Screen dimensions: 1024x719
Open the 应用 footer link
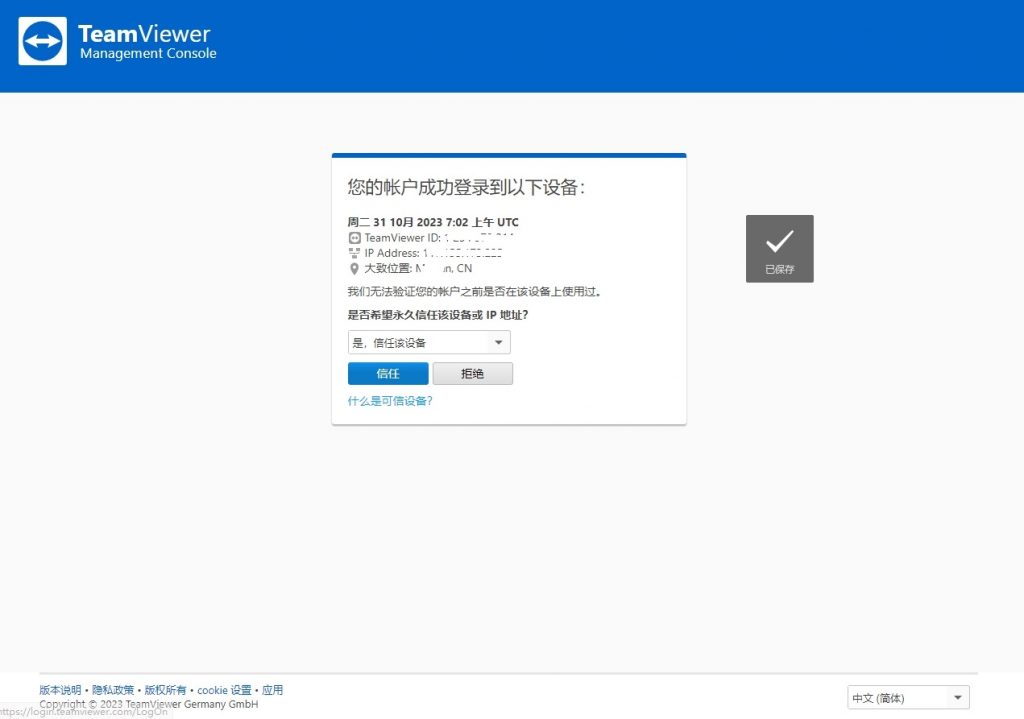272,690
